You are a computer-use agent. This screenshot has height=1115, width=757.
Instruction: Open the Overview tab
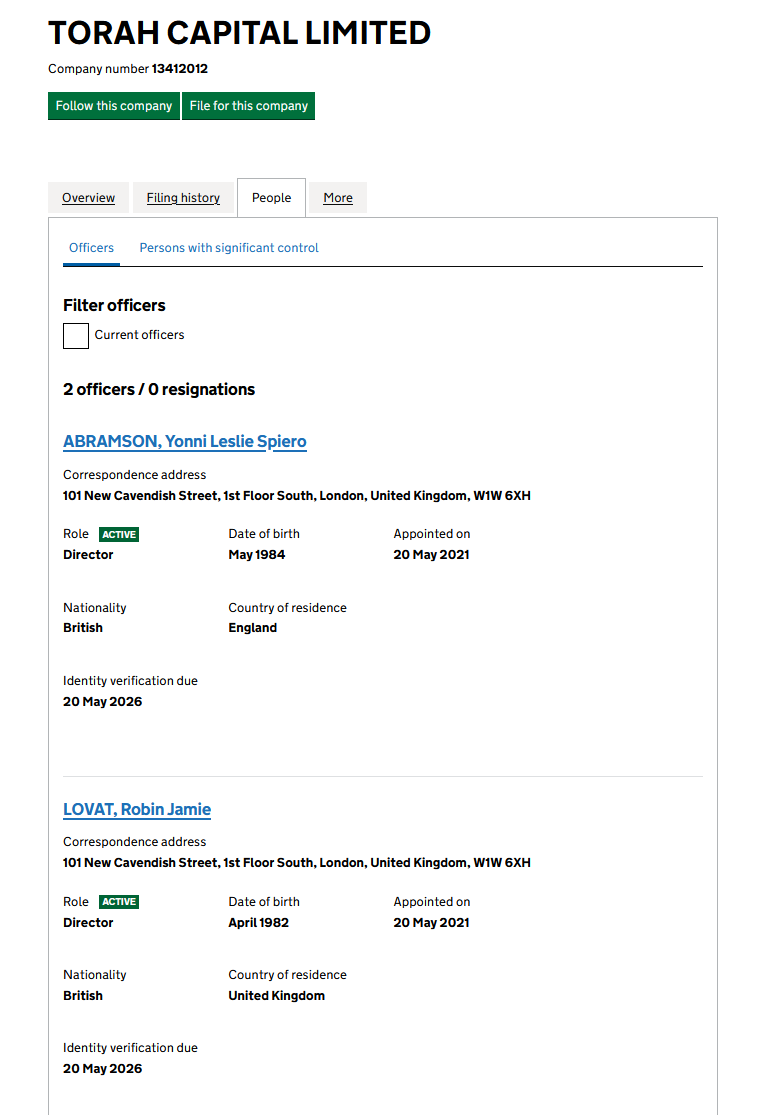pyautogui.click(x=88, y=198)
